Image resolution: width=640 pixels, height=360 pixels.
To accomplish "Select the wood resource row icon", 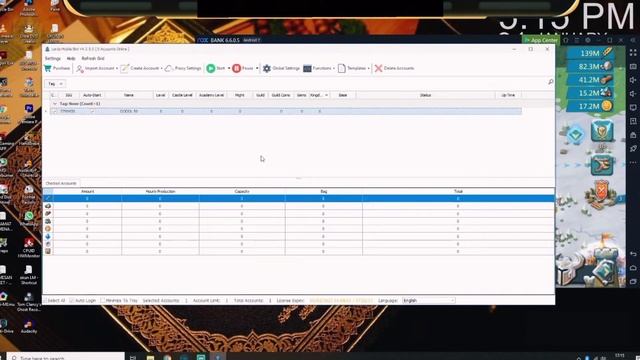I will pos(48,213).
